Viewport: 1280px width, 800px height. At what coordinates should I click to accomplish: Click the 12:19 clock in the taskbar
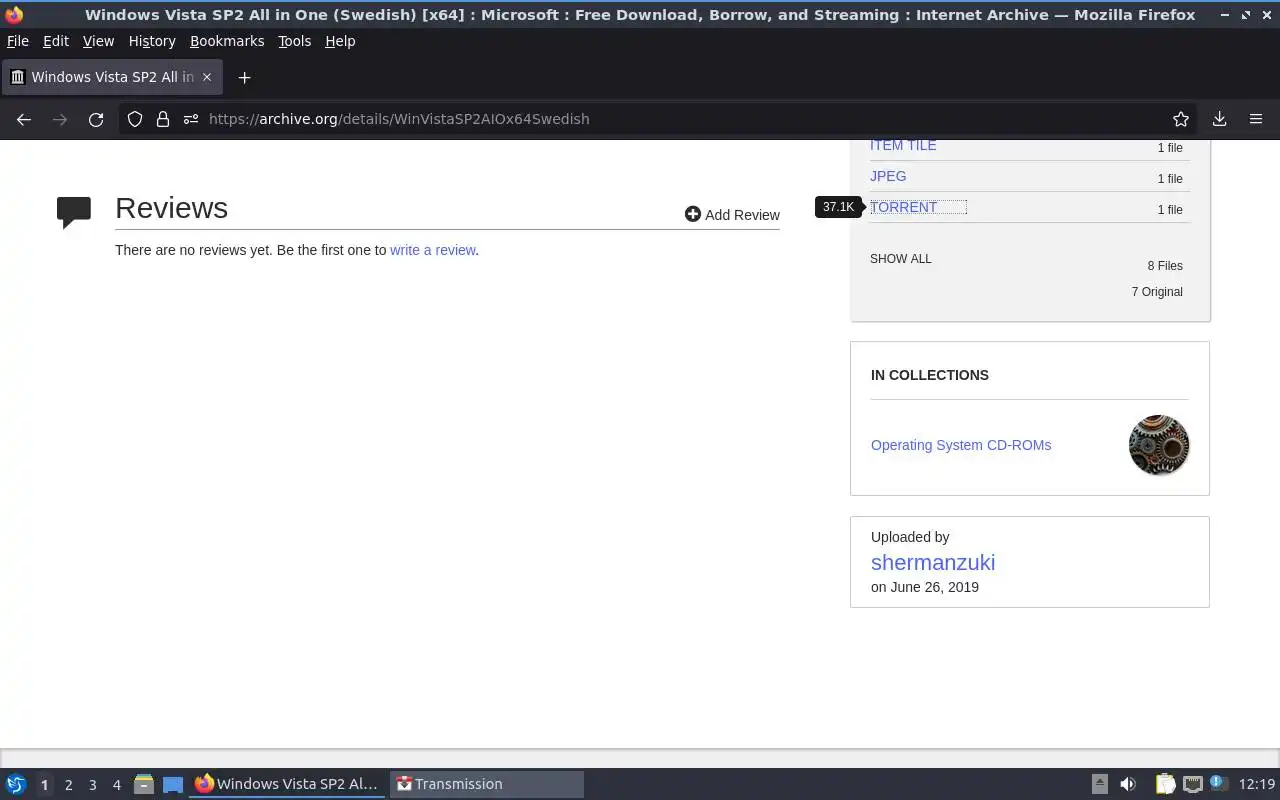[x=1256, y=784]
